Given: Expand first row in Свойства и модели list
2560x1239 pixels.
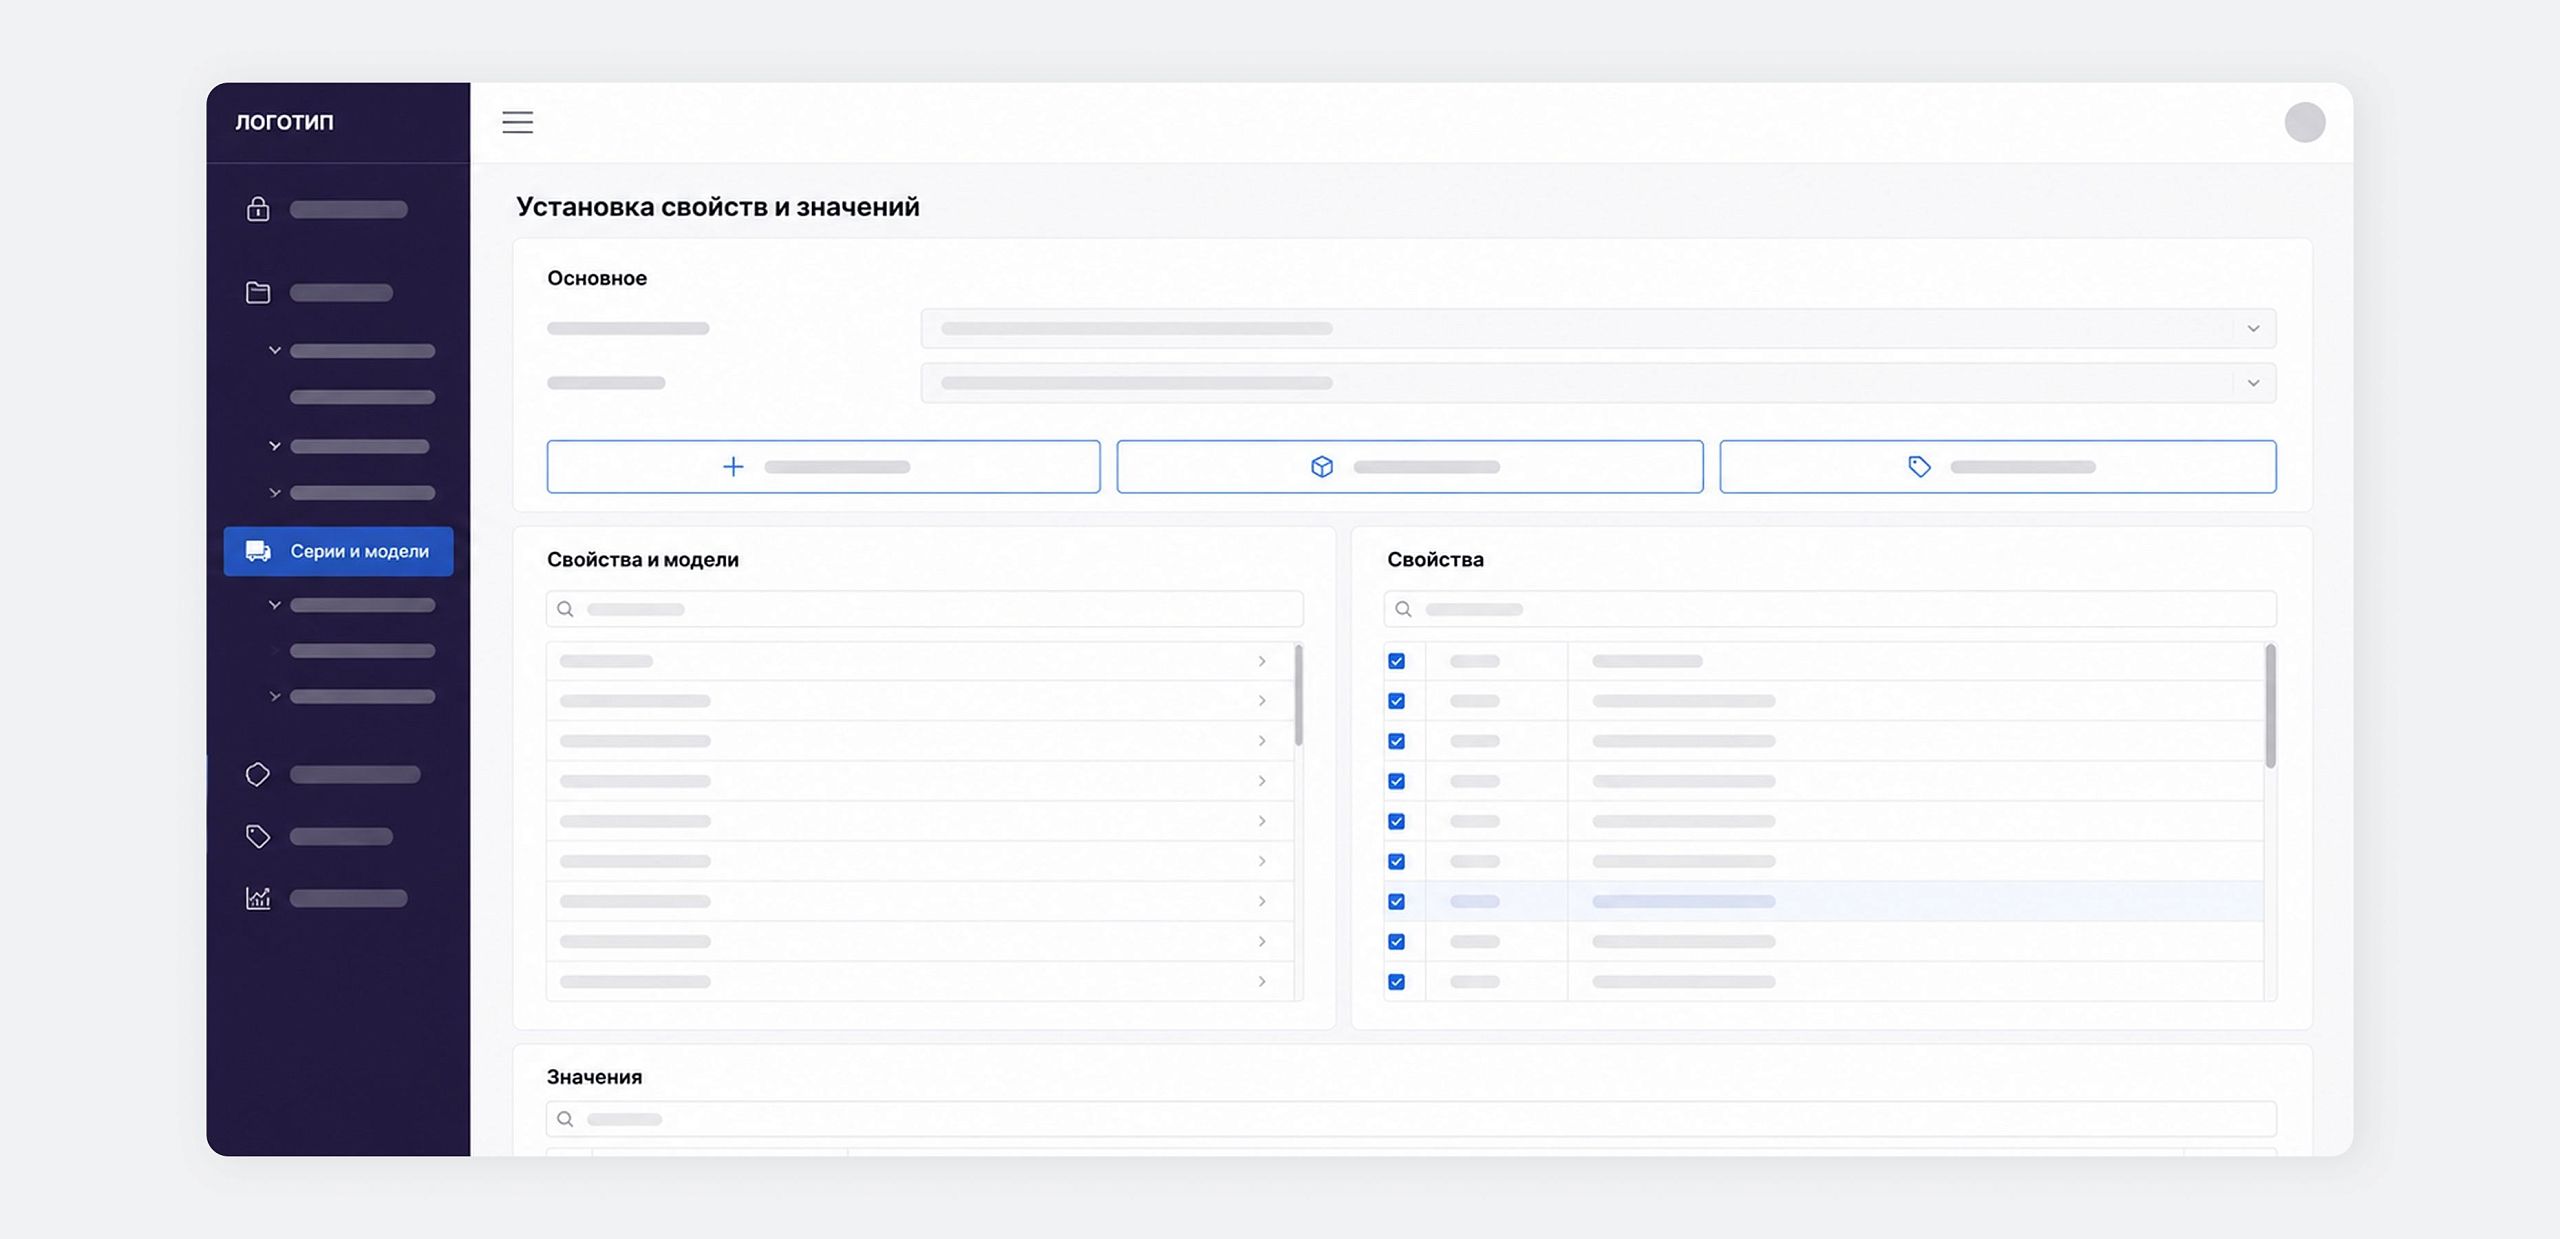Looking at the screenshot, I should click(x=1262, y=661).
